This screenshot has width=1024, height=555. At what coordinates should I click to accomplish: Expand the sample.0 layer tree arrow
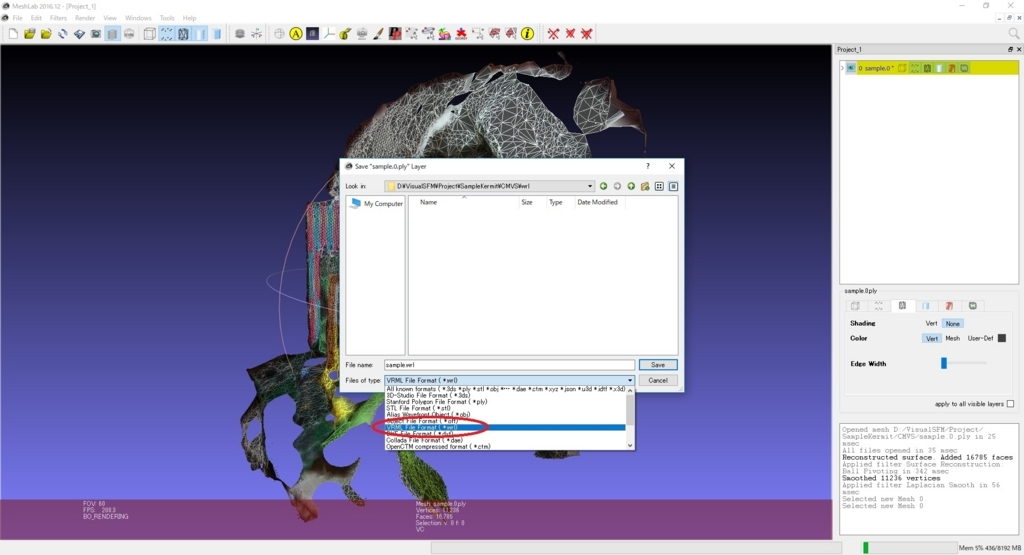(x=842, y=68)
